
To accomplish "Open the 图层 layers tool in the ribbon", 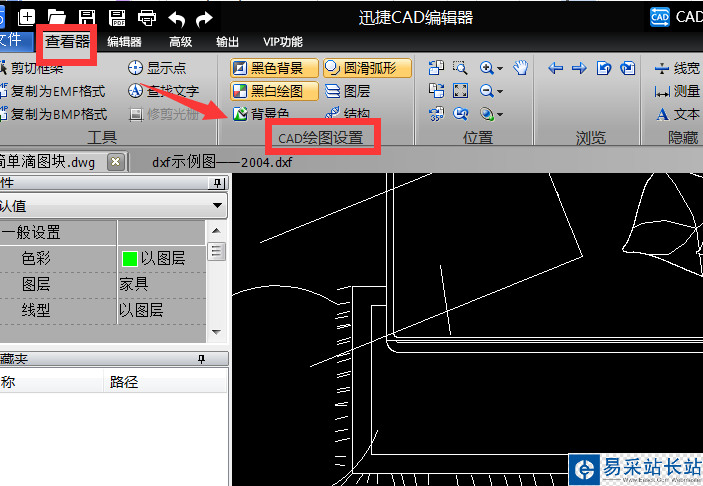I will click(x=347, y=91).
